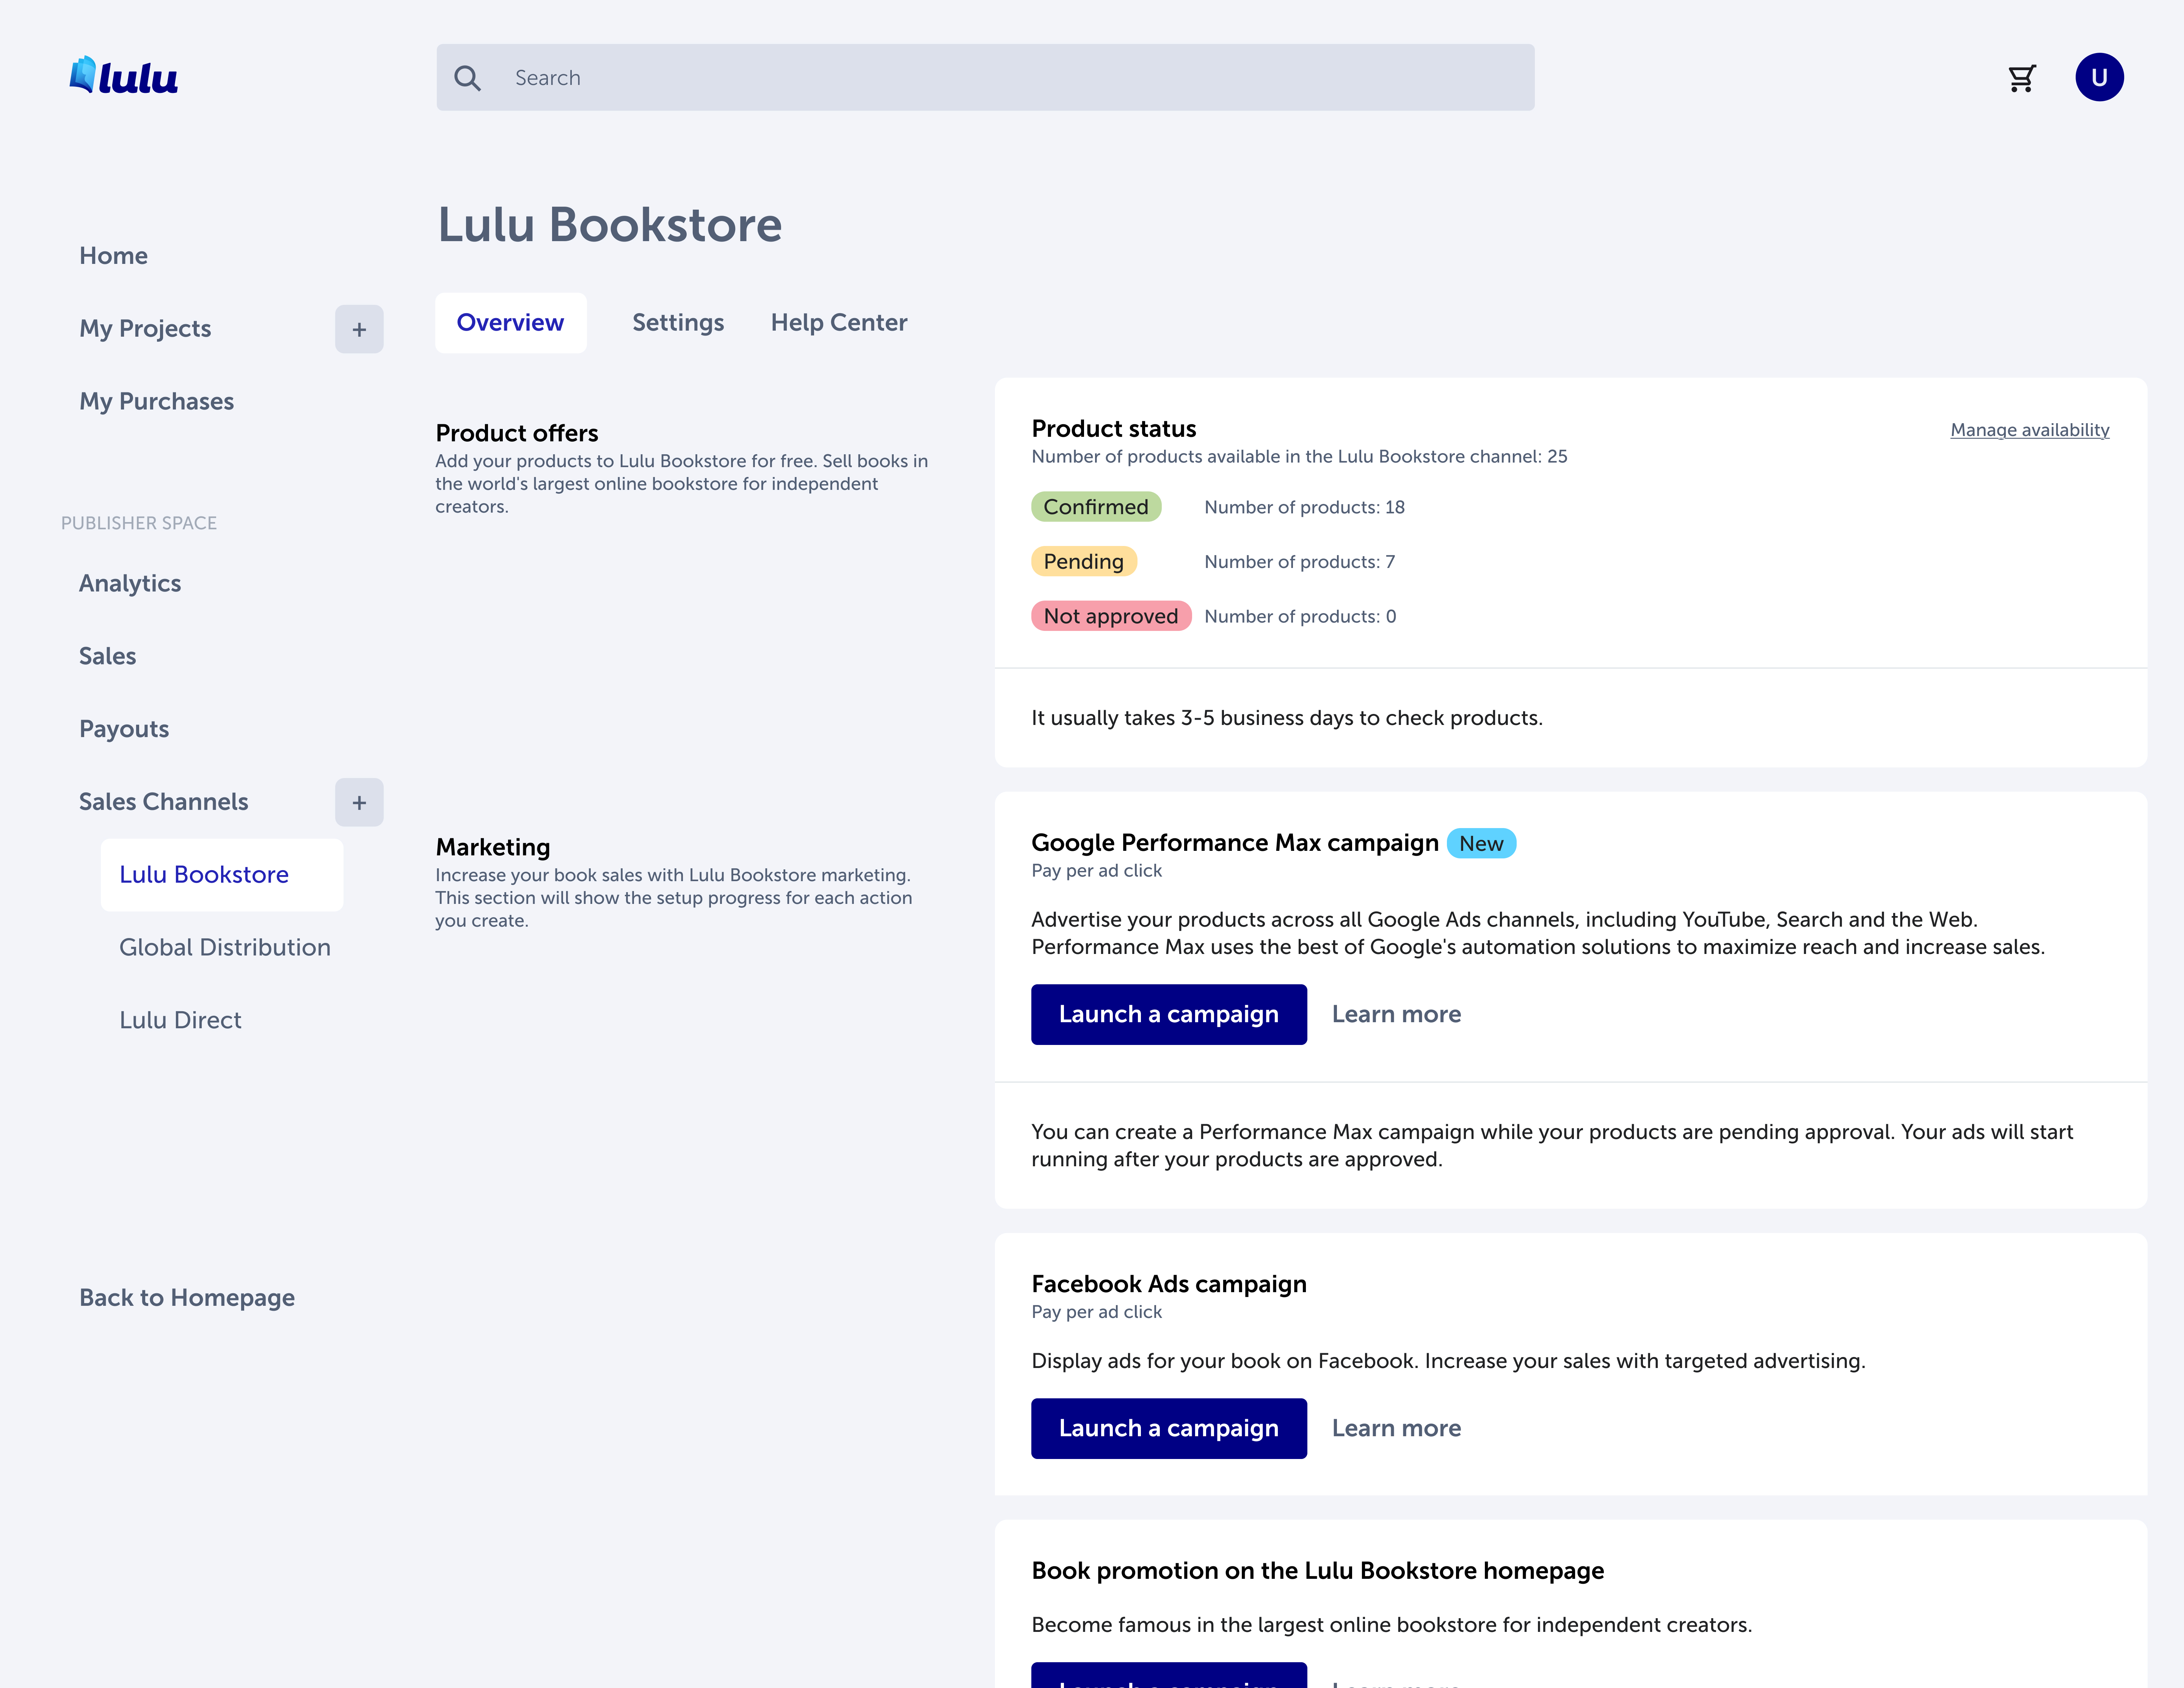Open Payouts from the sidebar
This screenshot has height=1688, width=2184.
pos(124,729)
